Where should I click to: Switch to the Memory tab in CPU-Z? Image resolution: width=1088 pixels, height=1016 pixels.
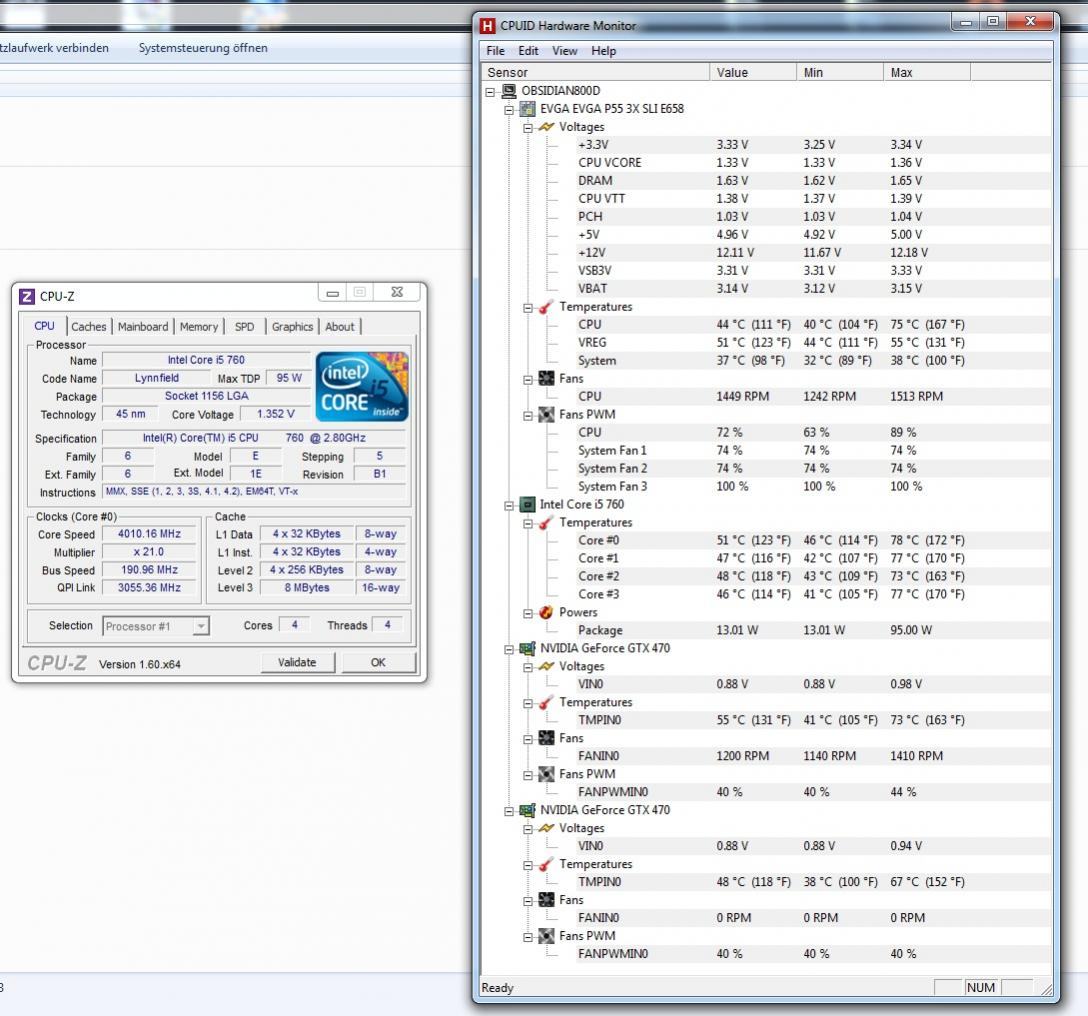(198, 326)
